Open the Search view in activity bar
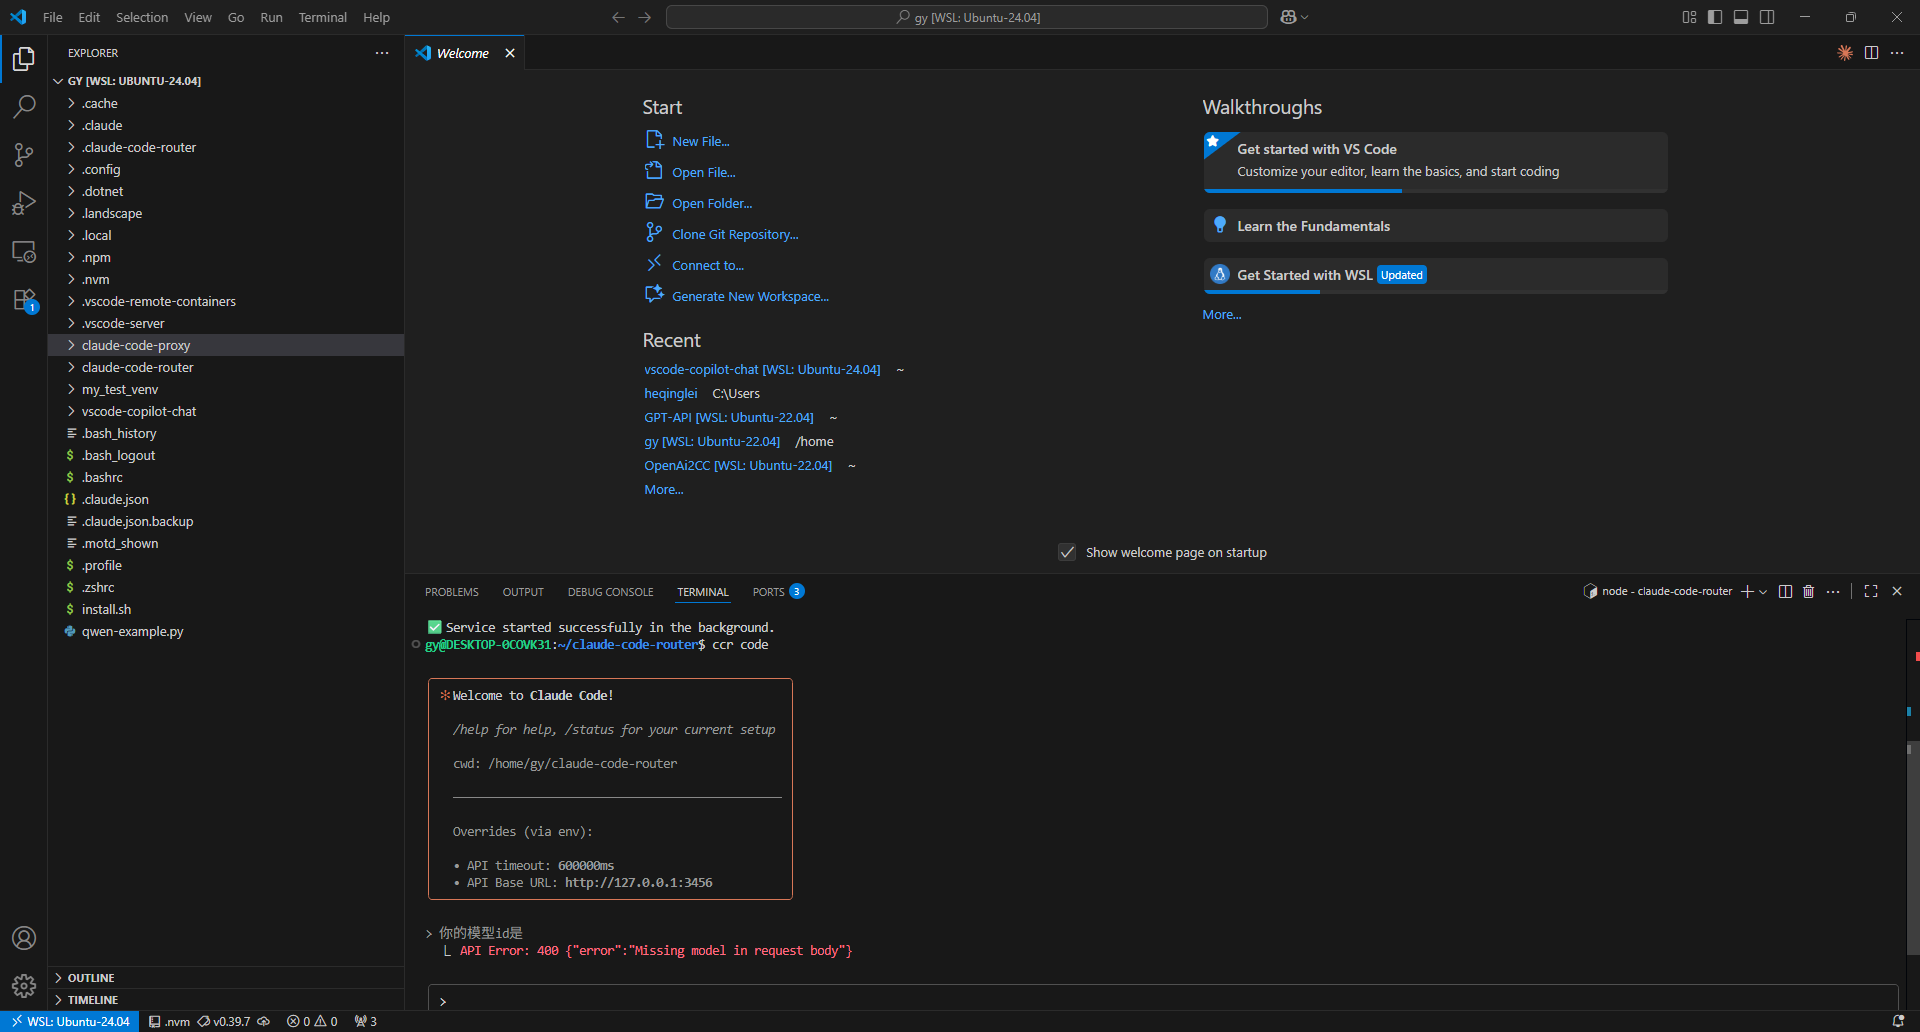 tap(24, 106)
